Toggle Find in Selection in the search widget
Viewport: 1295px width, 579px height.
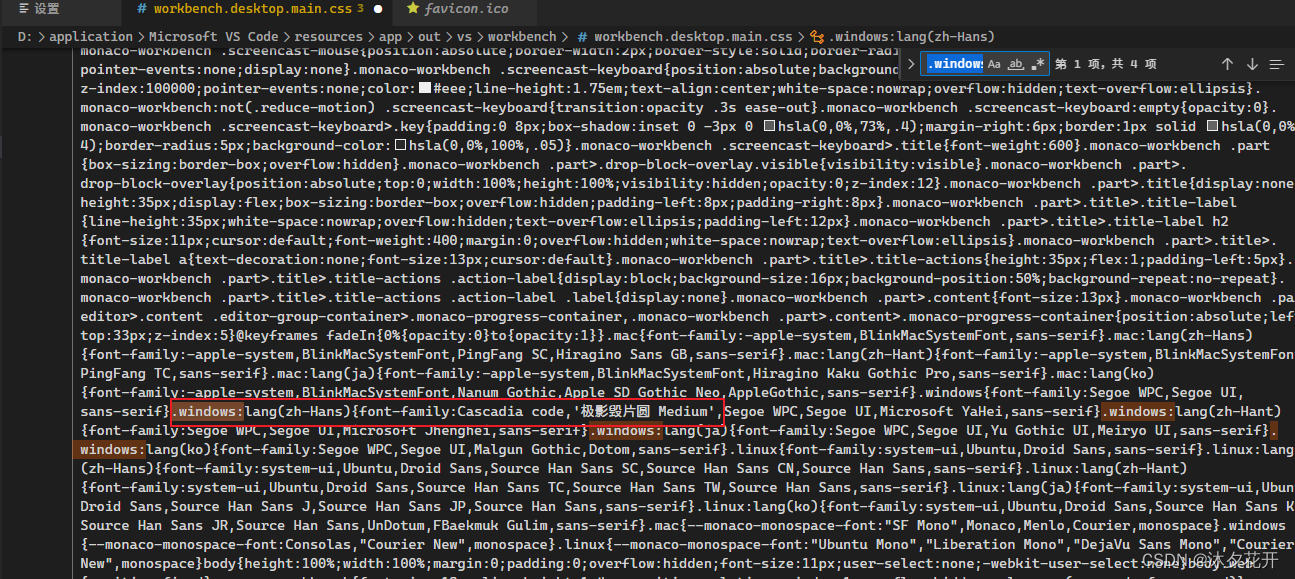click(1278, 63)
